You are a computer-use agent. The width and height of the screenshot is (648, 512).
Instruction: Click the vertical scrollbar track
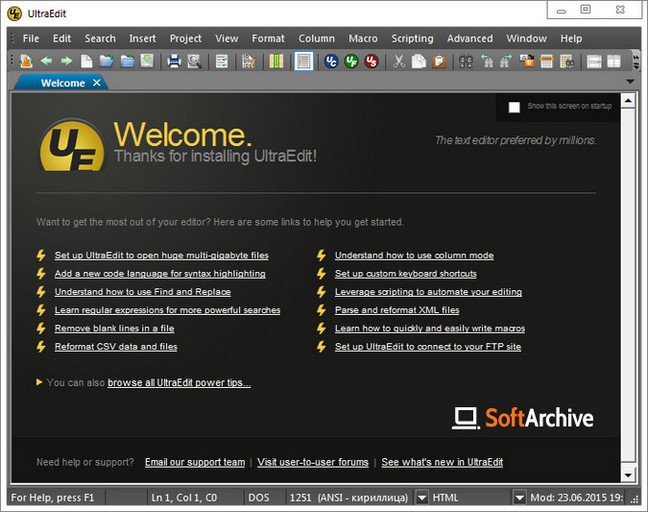(x=628, y=285)
